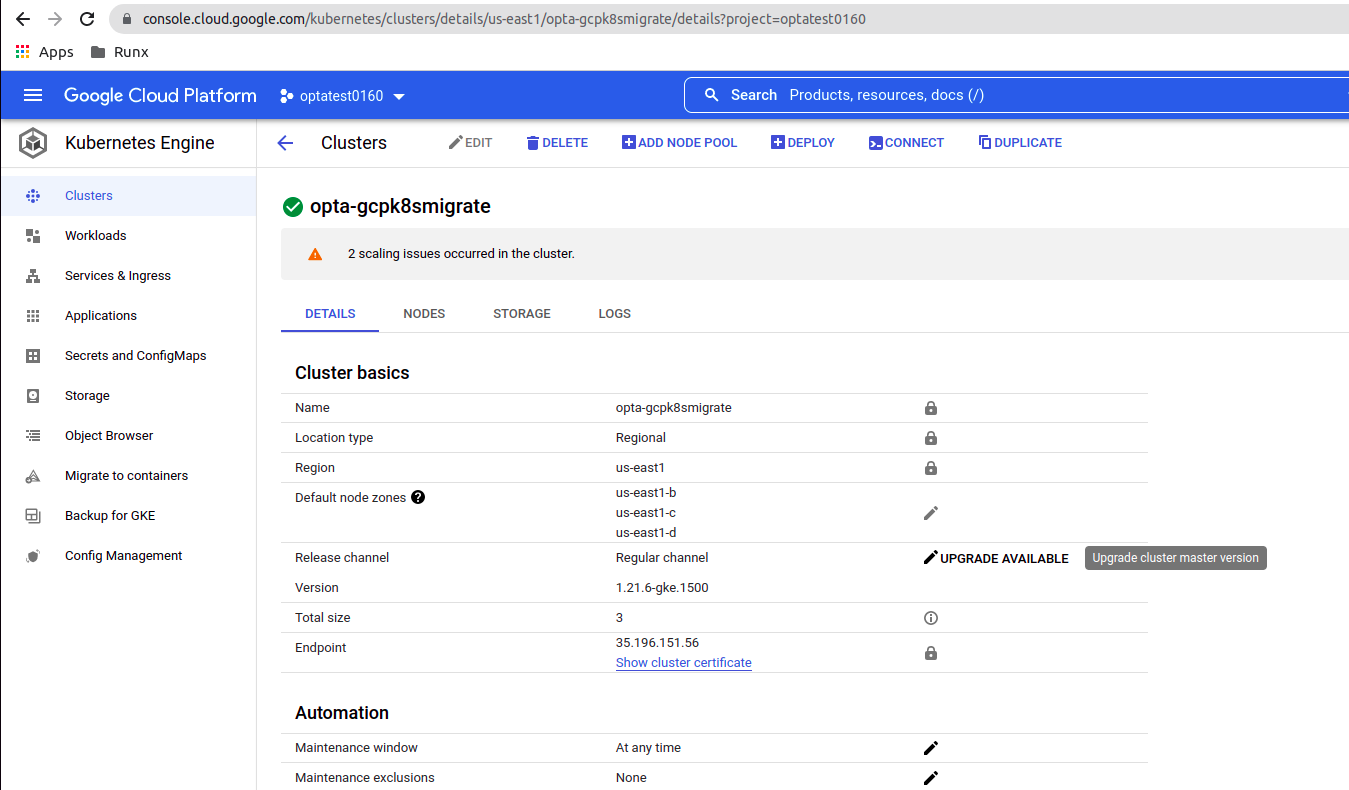Open the Show cluster certificate link
1349x790 pixels.
pos(683,663)
